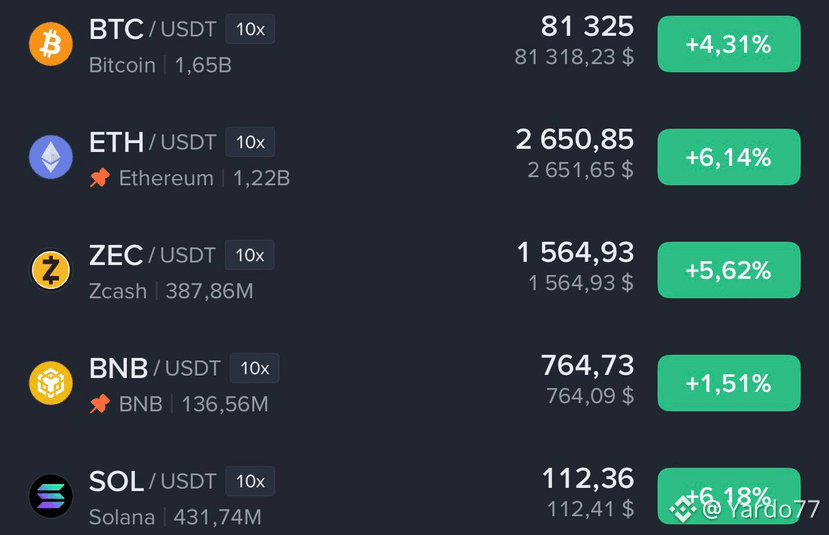829x535 pixels.
Task: Toggle the pin icon beside Ethereum
Action: [99, 178]
